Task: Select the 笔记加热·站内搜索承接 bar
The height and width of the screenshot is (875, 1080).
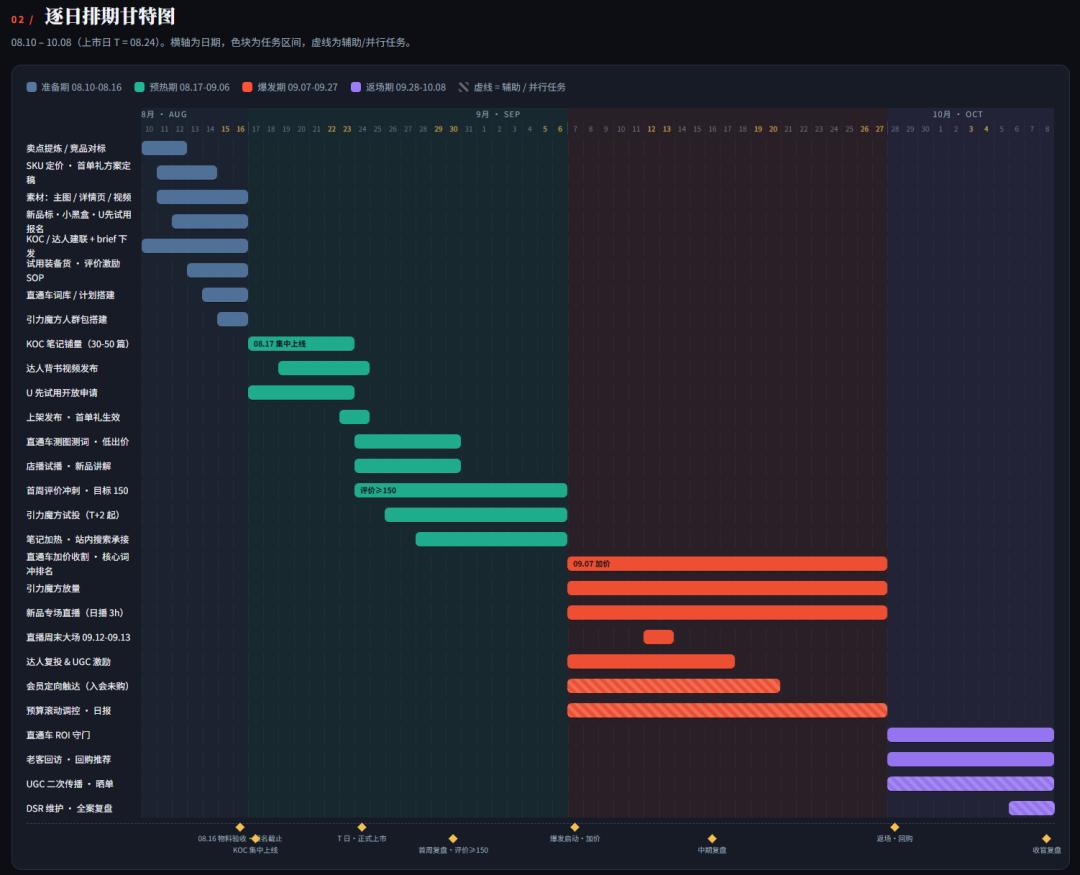Action: pos(491,539)
